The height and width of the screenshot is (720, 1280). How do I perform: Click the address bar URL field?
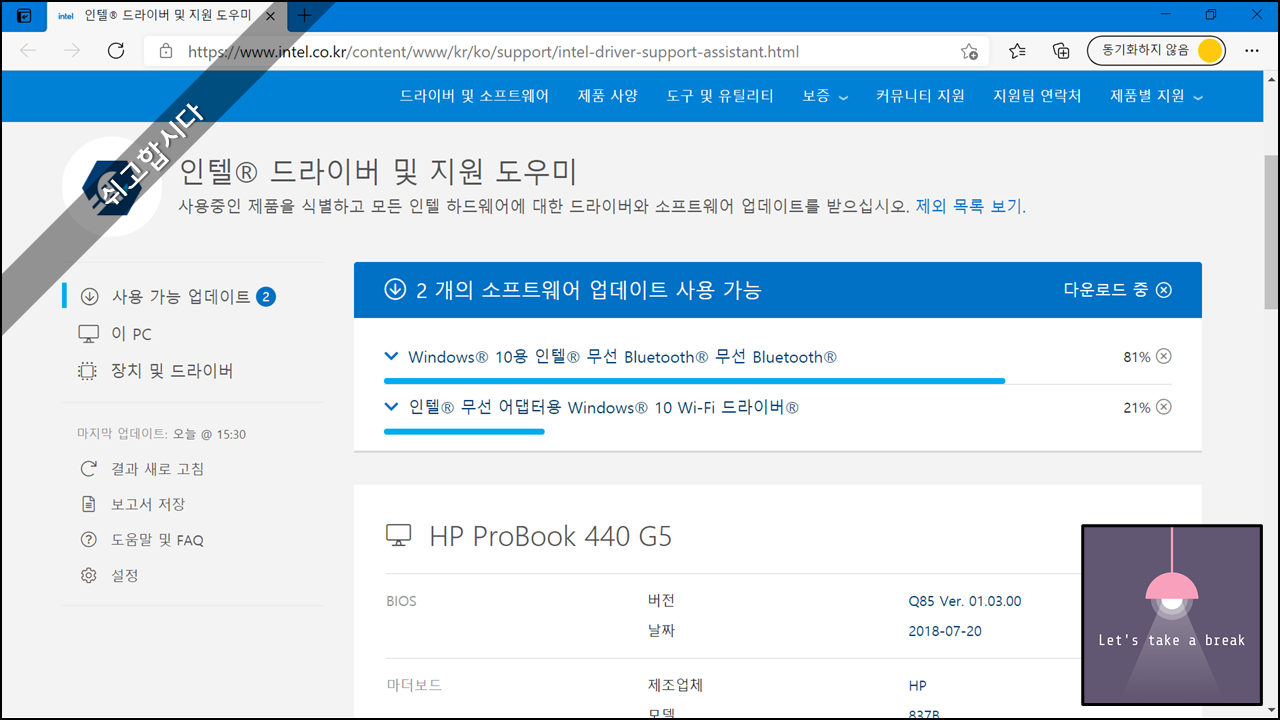(565, 51)
